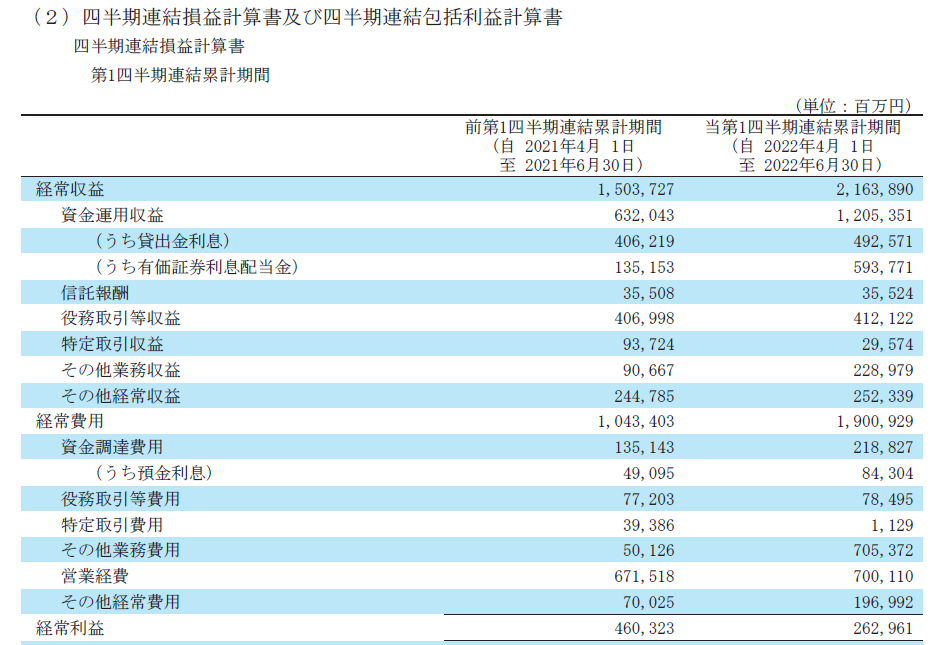Image resolution: width=932 pixels, height=645 pixels.
Task: Click the value 218,827
Action: [x=883, y=448]
